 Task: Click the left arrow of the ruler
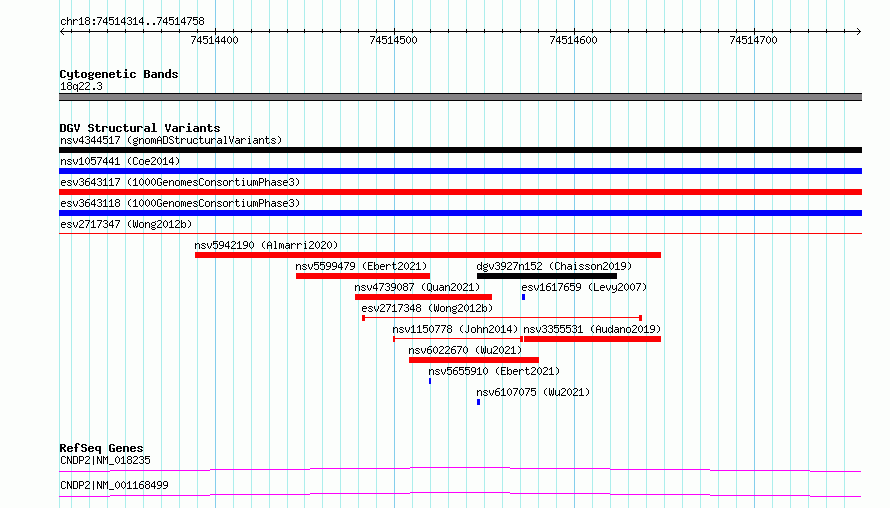(63, 31)
